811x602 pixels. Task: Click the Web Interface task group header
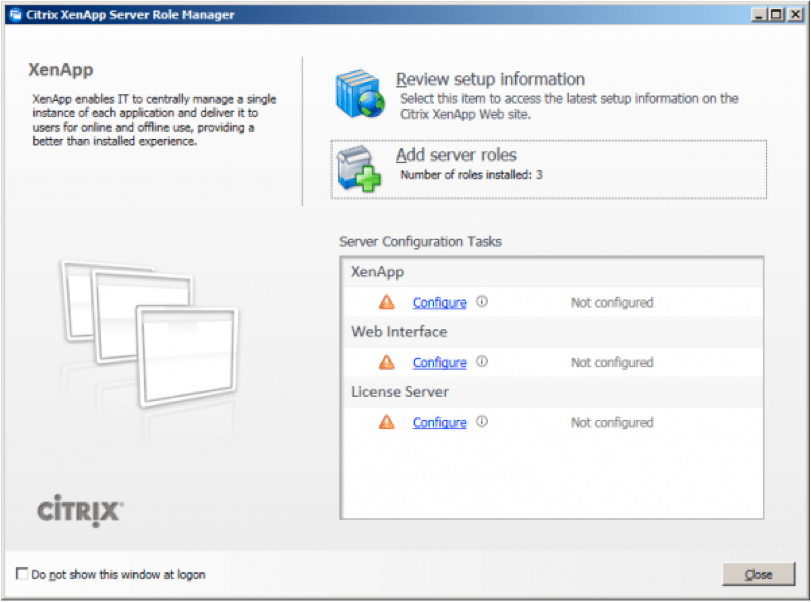pos(552,332)
